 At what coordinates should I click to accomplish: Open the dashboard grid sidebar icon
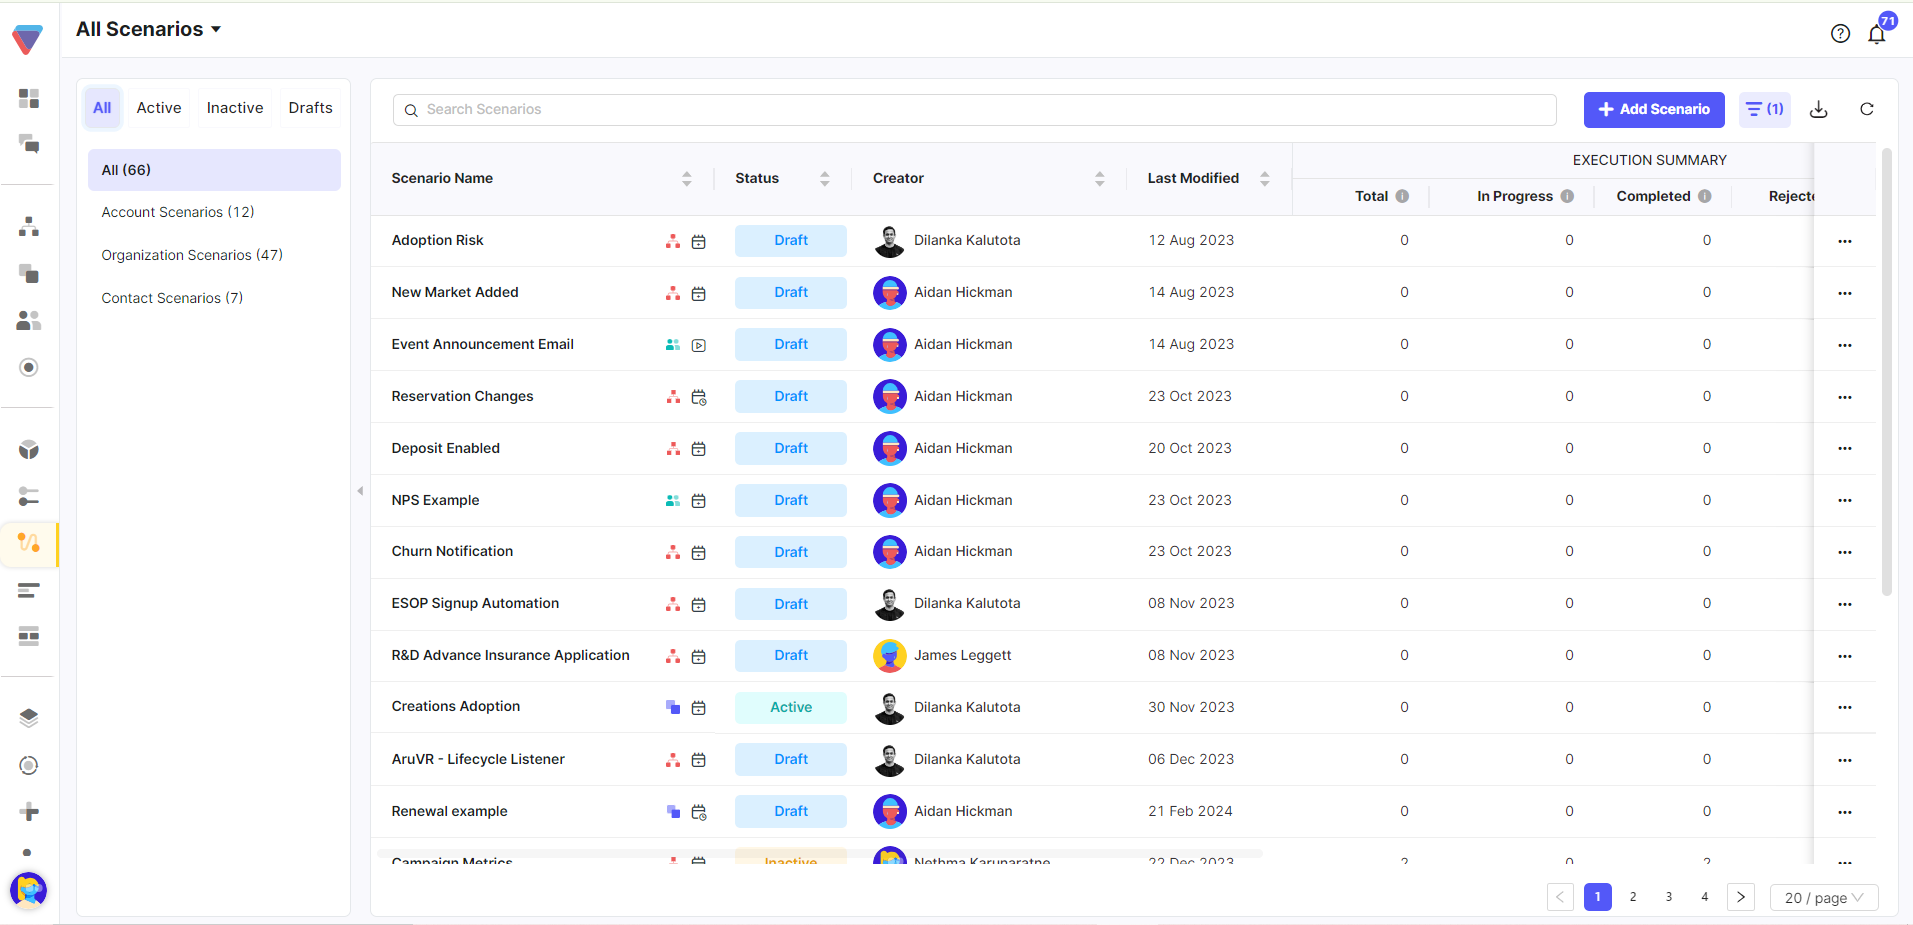[29, 98]
